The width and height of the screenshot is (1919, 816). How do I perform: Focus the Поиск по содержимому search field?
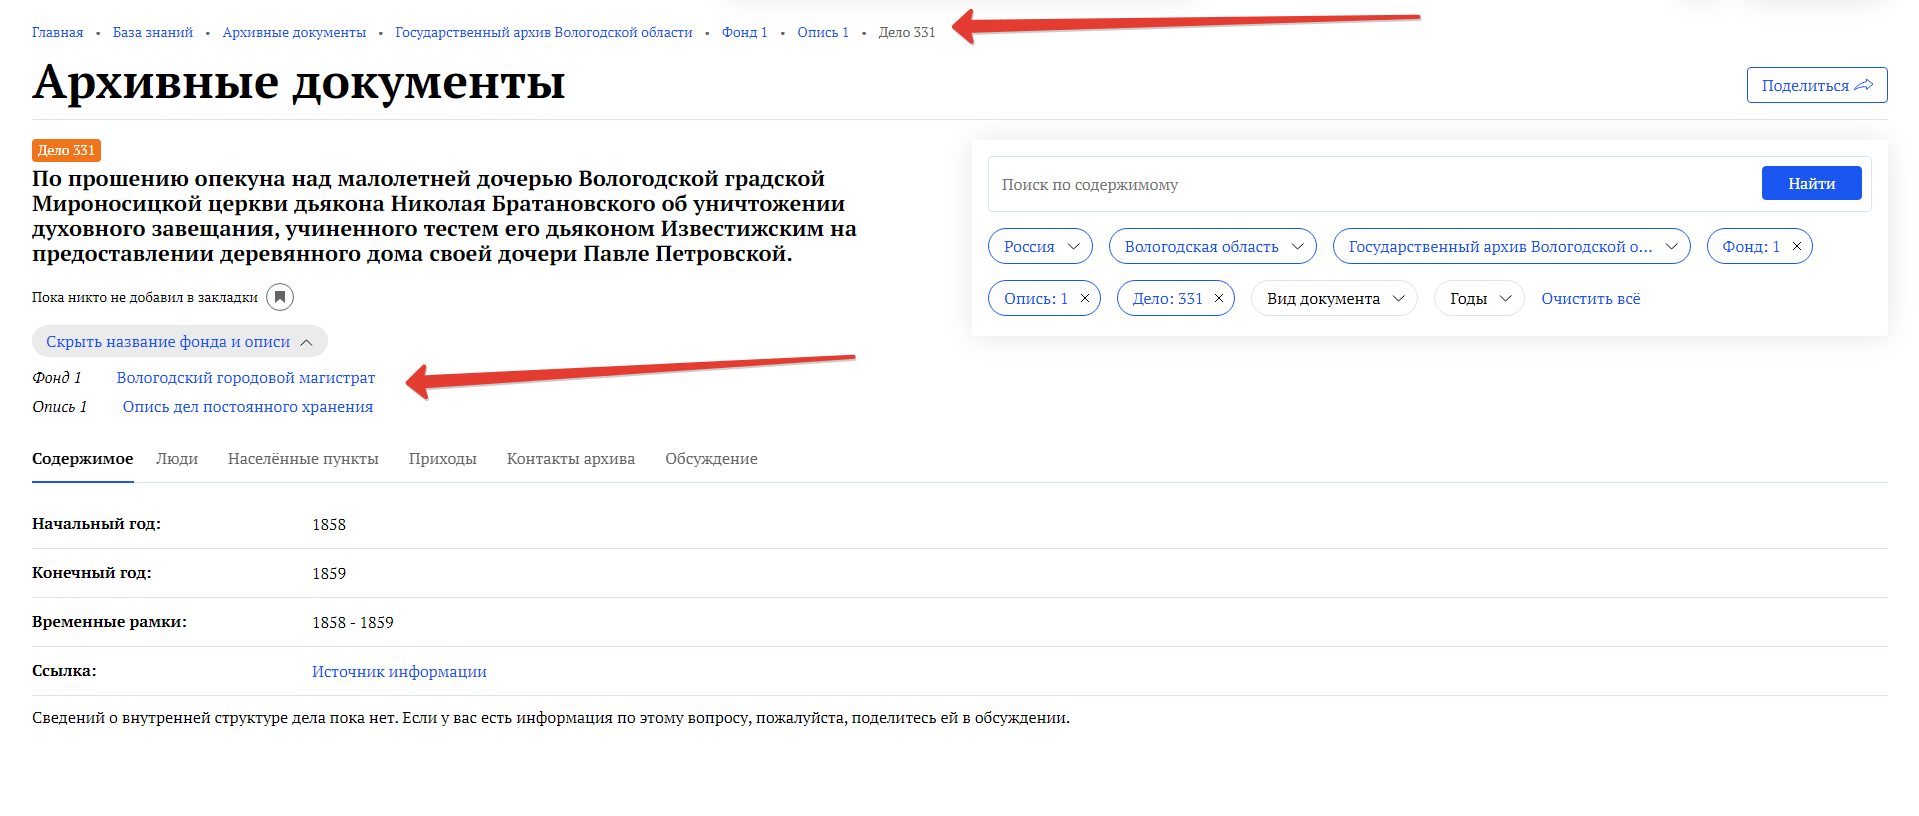(x=1370, y=185)
